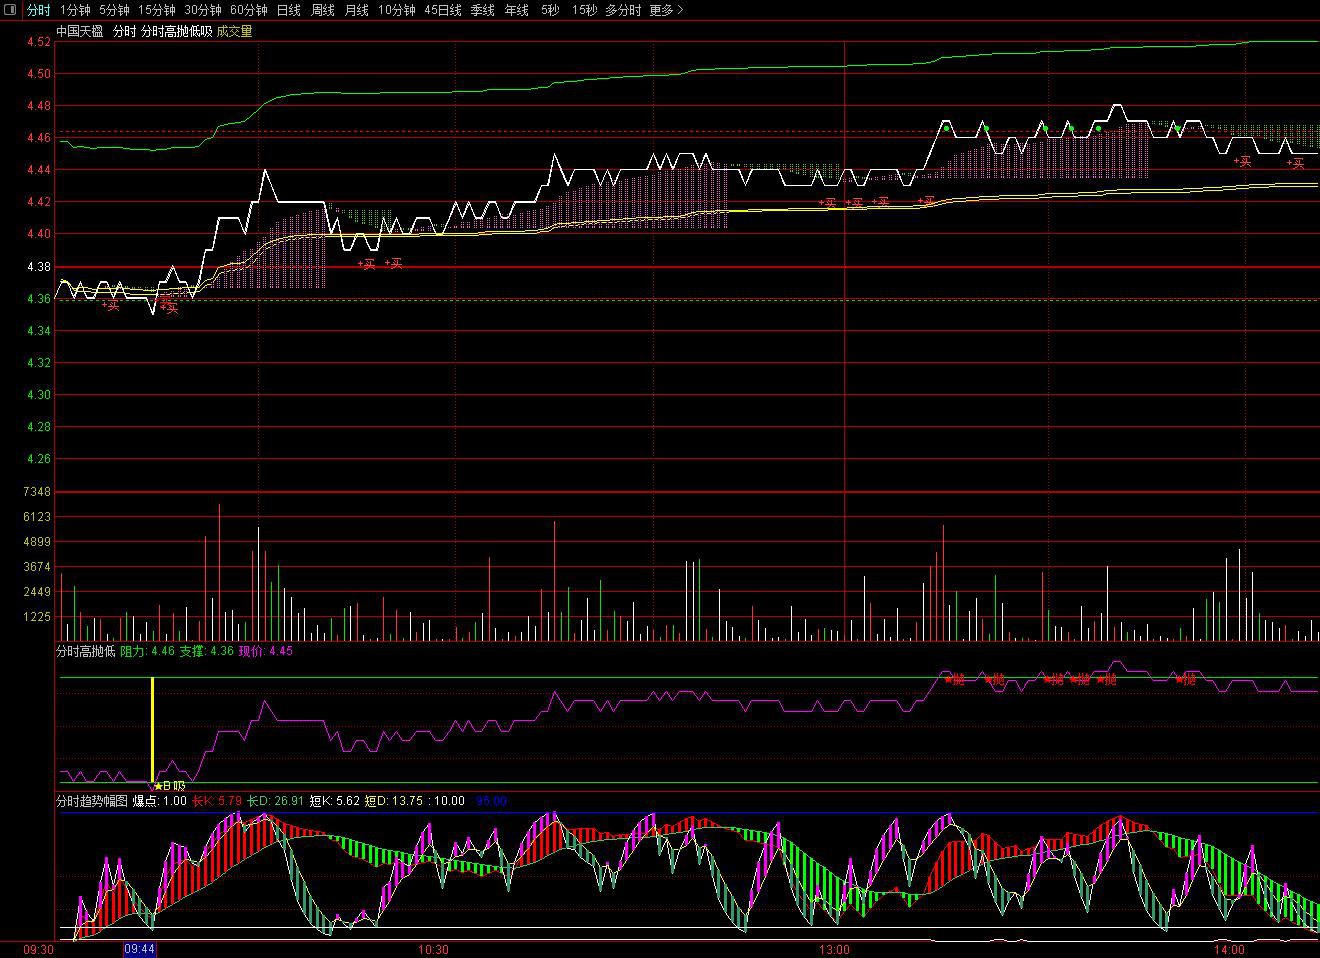This screenshot has width=1320, height=958.
Task: Open the 45日线 chart tab
Action: [x=442, y=10]
